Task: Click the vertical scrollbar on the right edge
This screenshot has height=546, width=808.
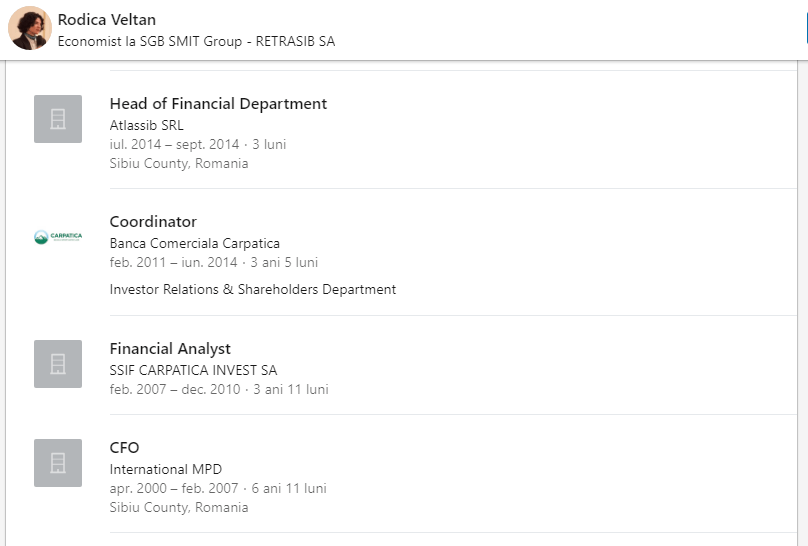Action: click(802, 300)
